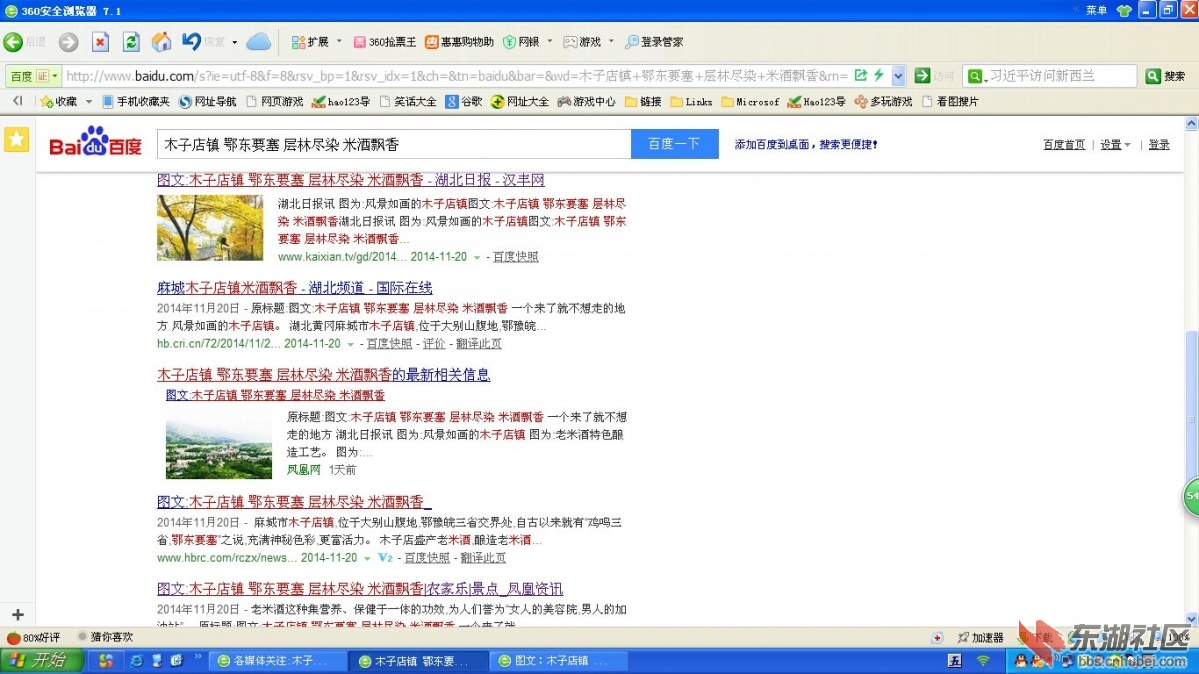
Task: Open the home page via the house icon
Action: coord(161,42)
